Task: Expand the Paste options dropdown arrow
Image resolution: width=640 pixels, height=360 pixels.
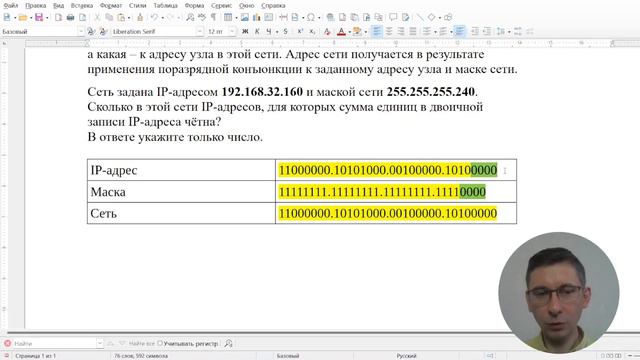Action: [129, 18]
